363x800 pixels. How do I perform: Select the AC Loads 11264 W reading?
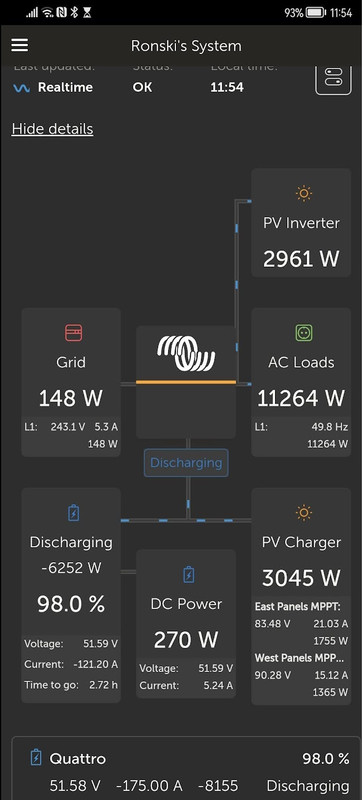301,398
